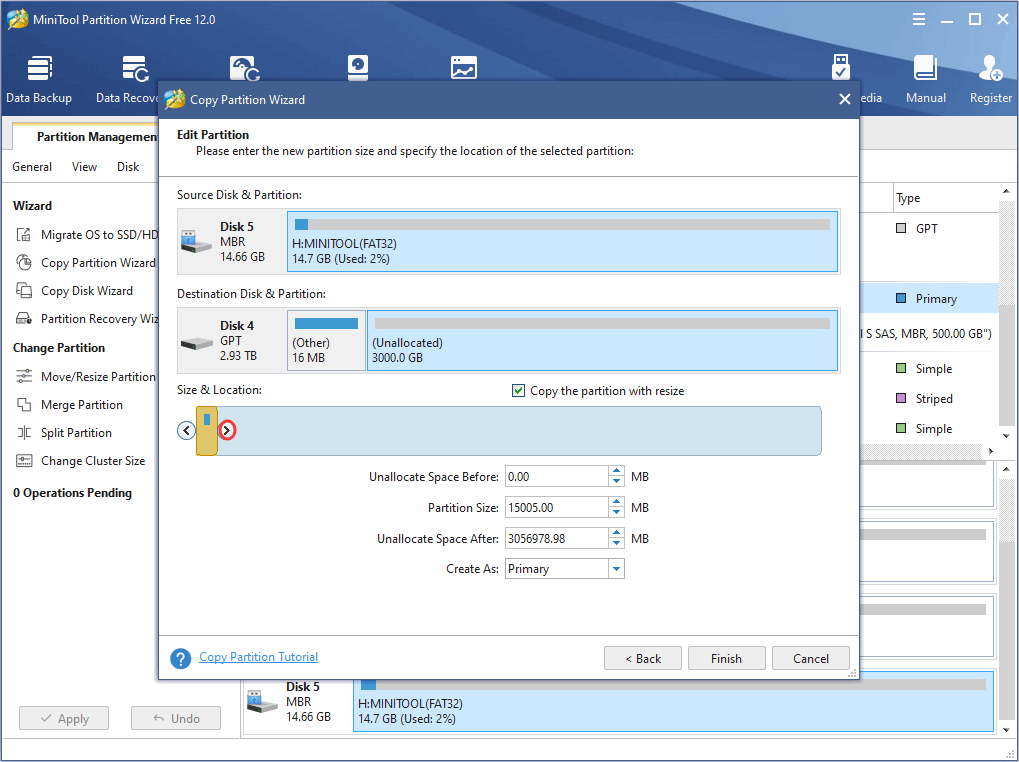Open the Space Analyzer image icon
Image resolution: width=1019 pixels, height=762 pixels.
(x=463, y=68)
